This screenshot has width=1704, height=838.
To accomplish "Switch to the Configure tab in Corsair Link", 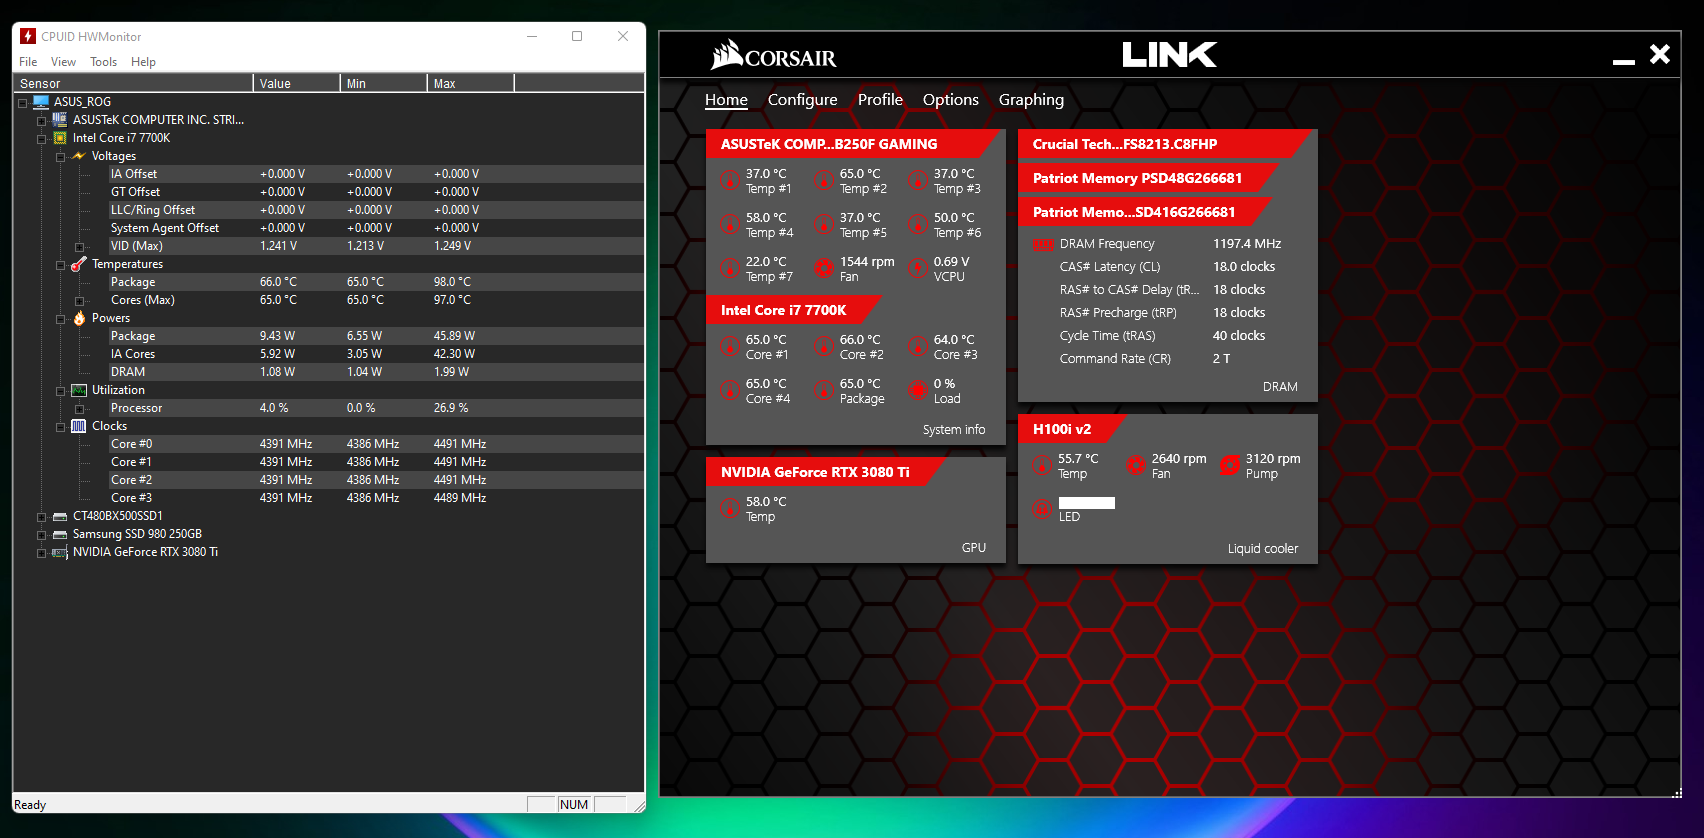I will pyautogui.click(x=803, y=100).
